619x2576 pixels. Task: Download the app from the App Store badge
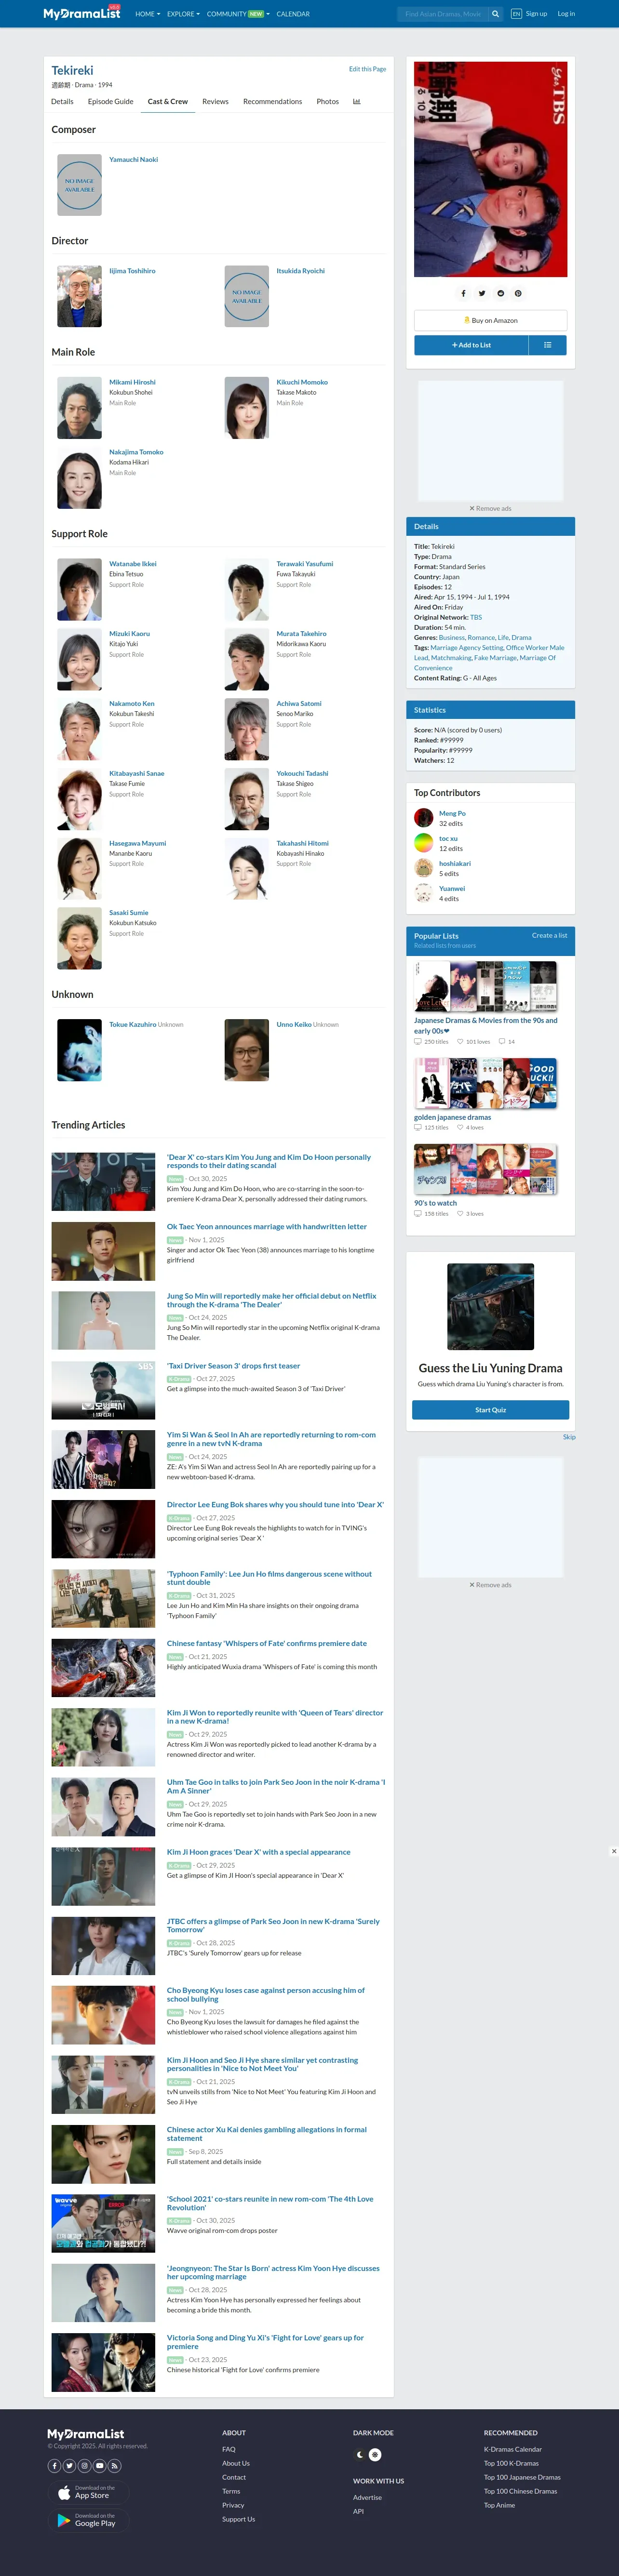pos(88,2492)
